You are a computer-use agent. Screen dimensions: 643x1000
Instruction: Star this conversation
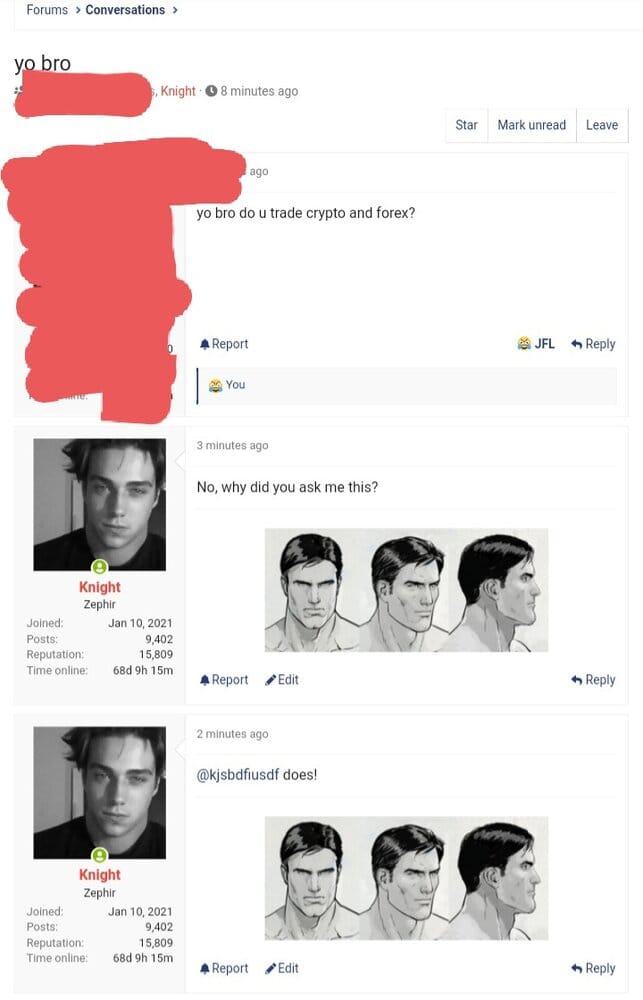(x=466, y=125)
